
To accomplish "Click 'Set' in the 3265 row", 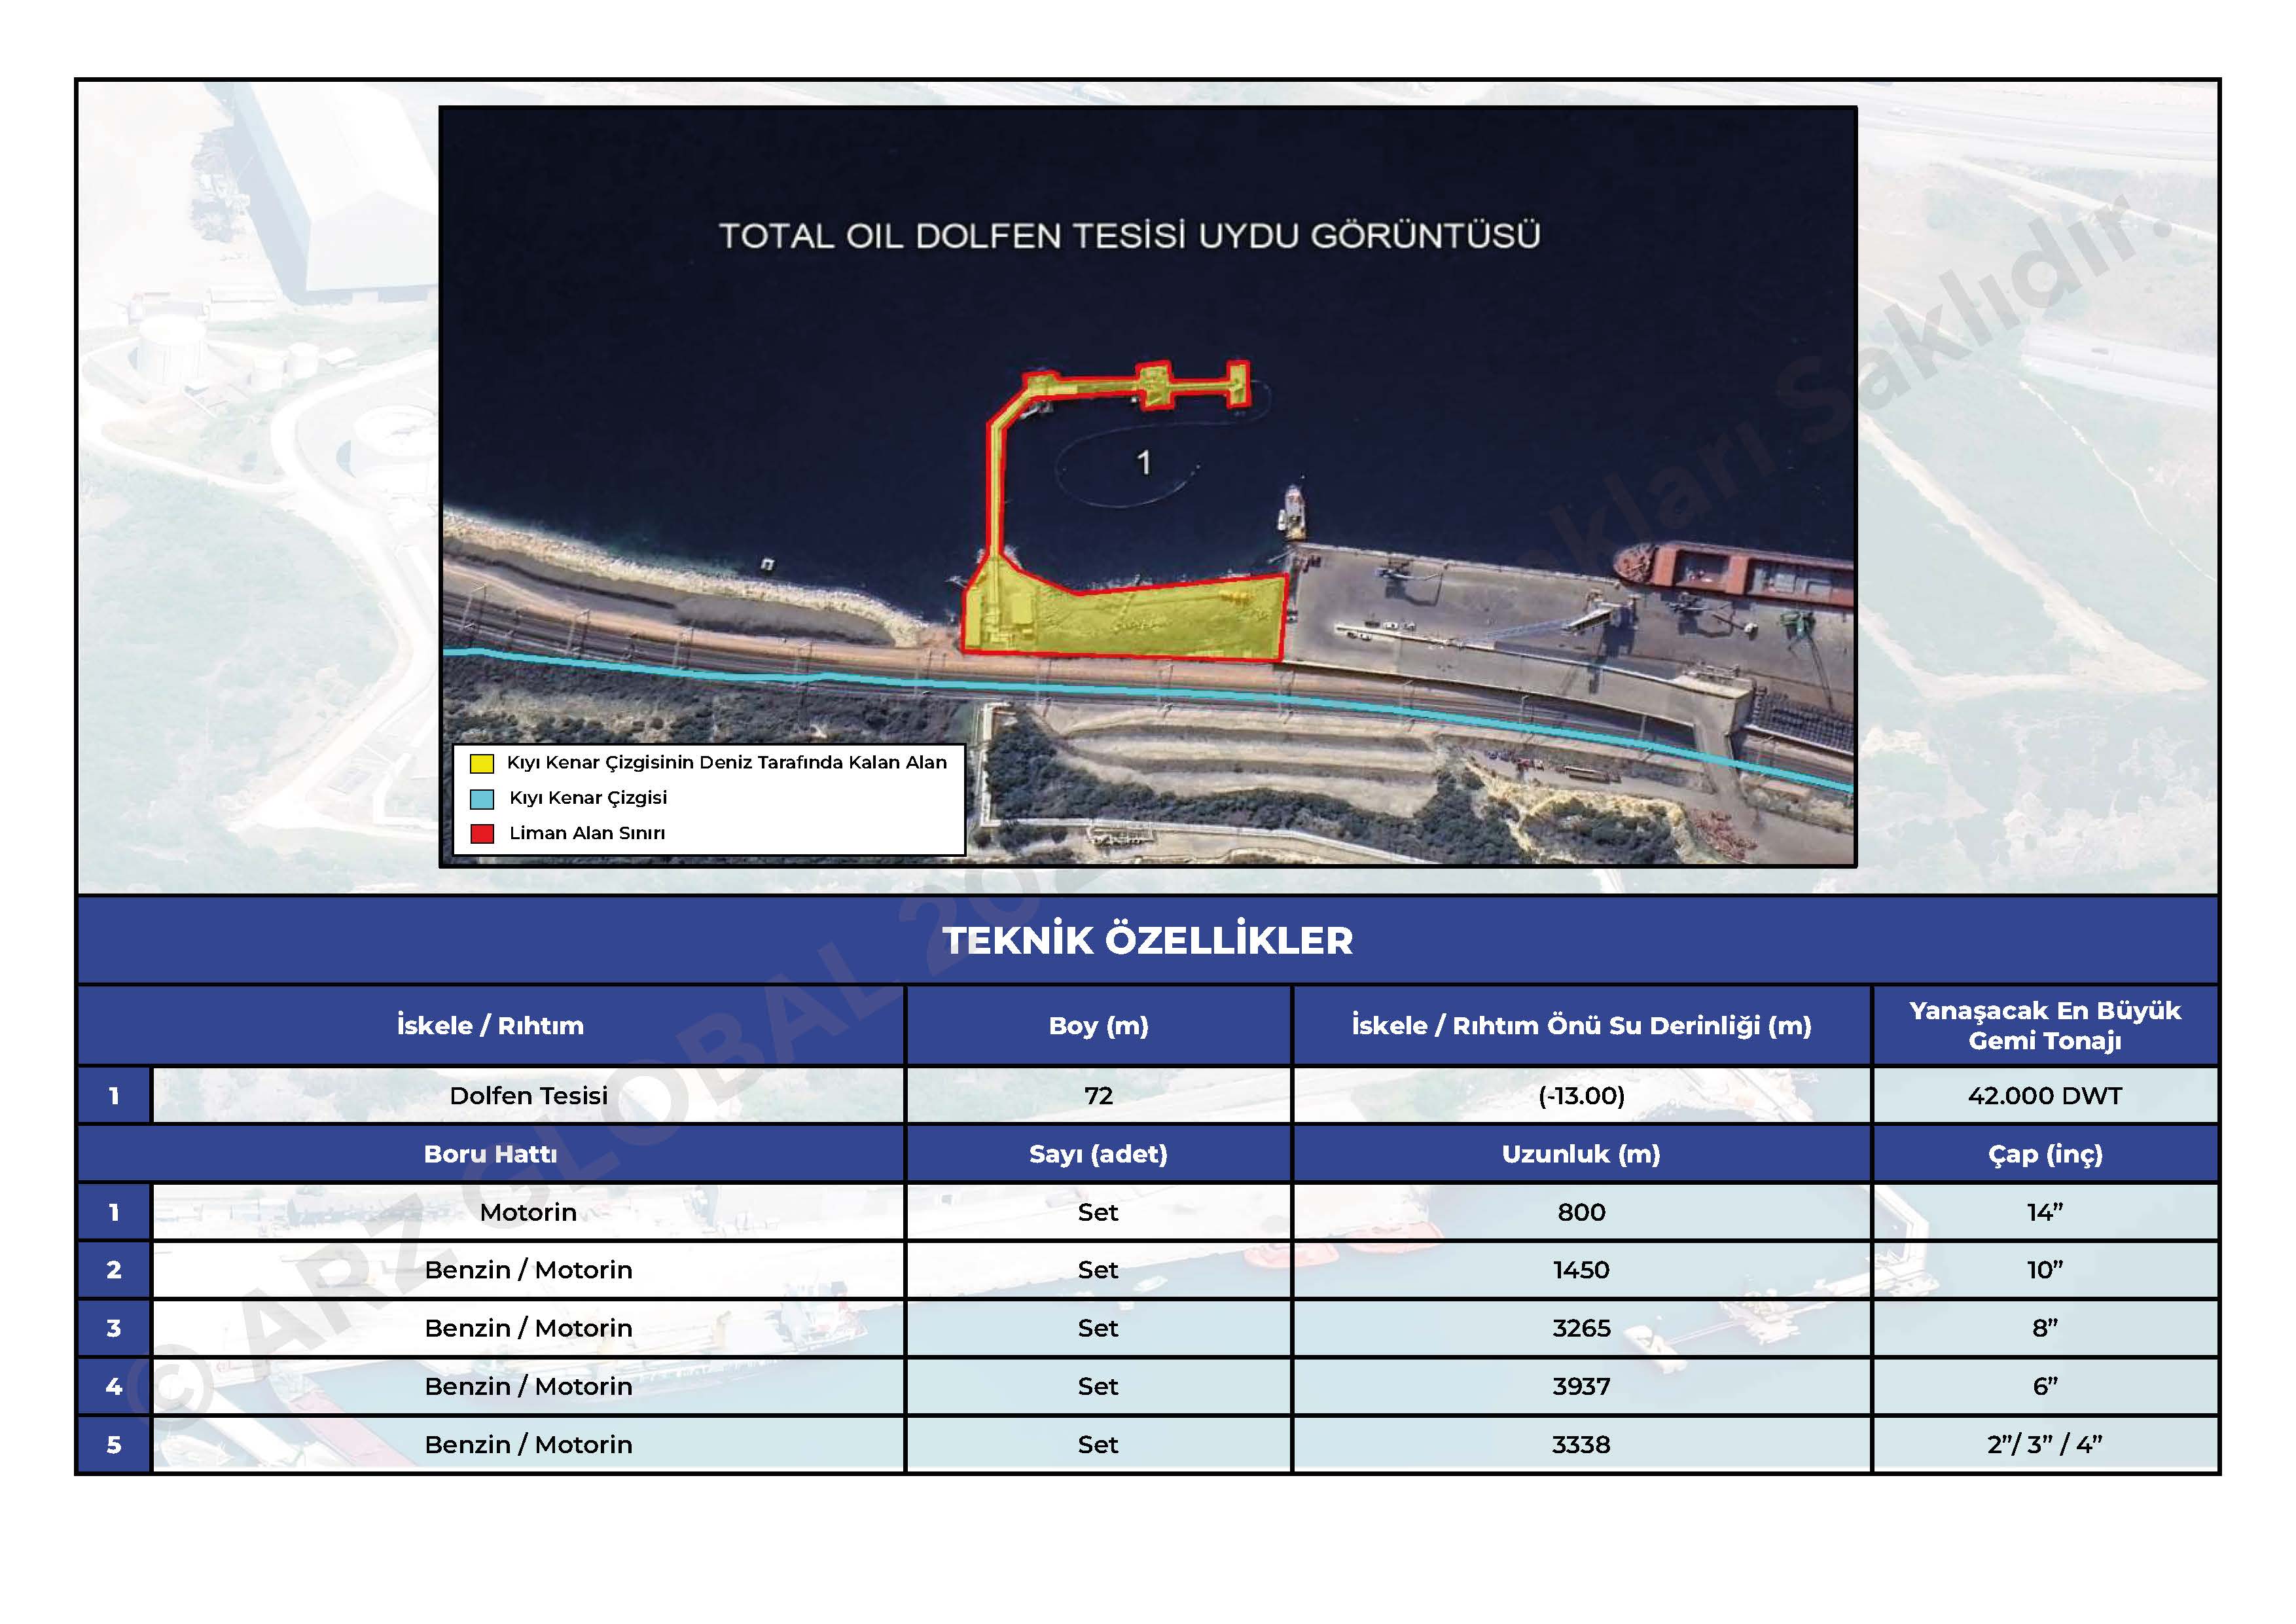I will point(1098,1328).
